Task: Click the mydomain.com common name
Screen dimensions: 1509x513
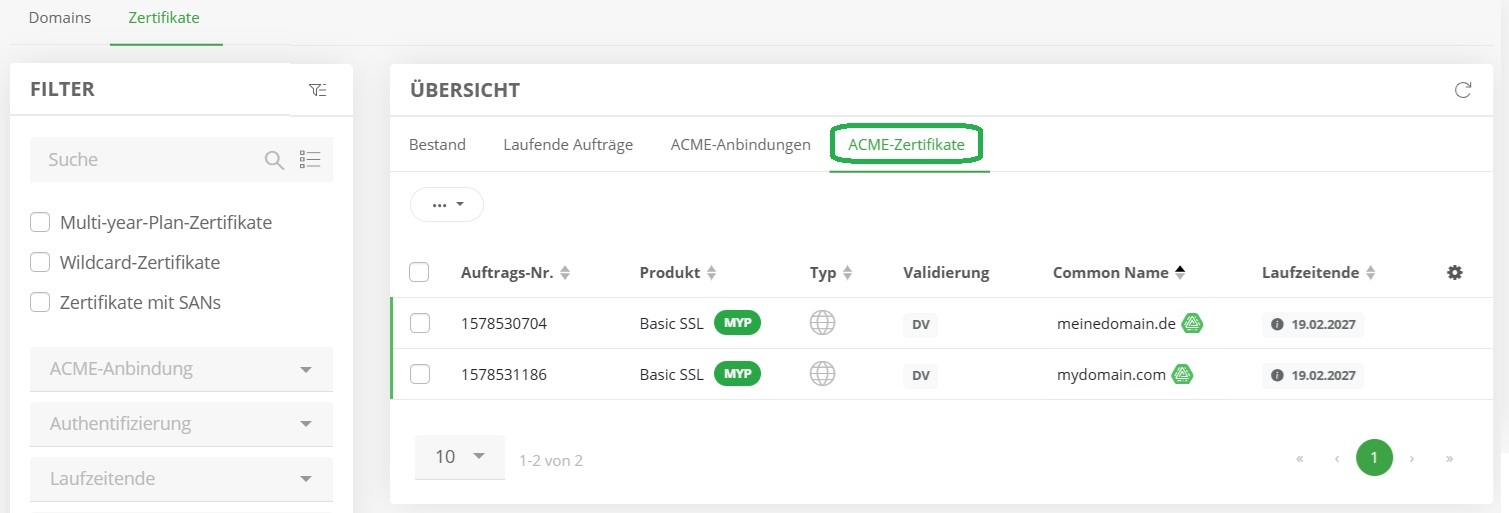Action: [x=1111, y=375]
